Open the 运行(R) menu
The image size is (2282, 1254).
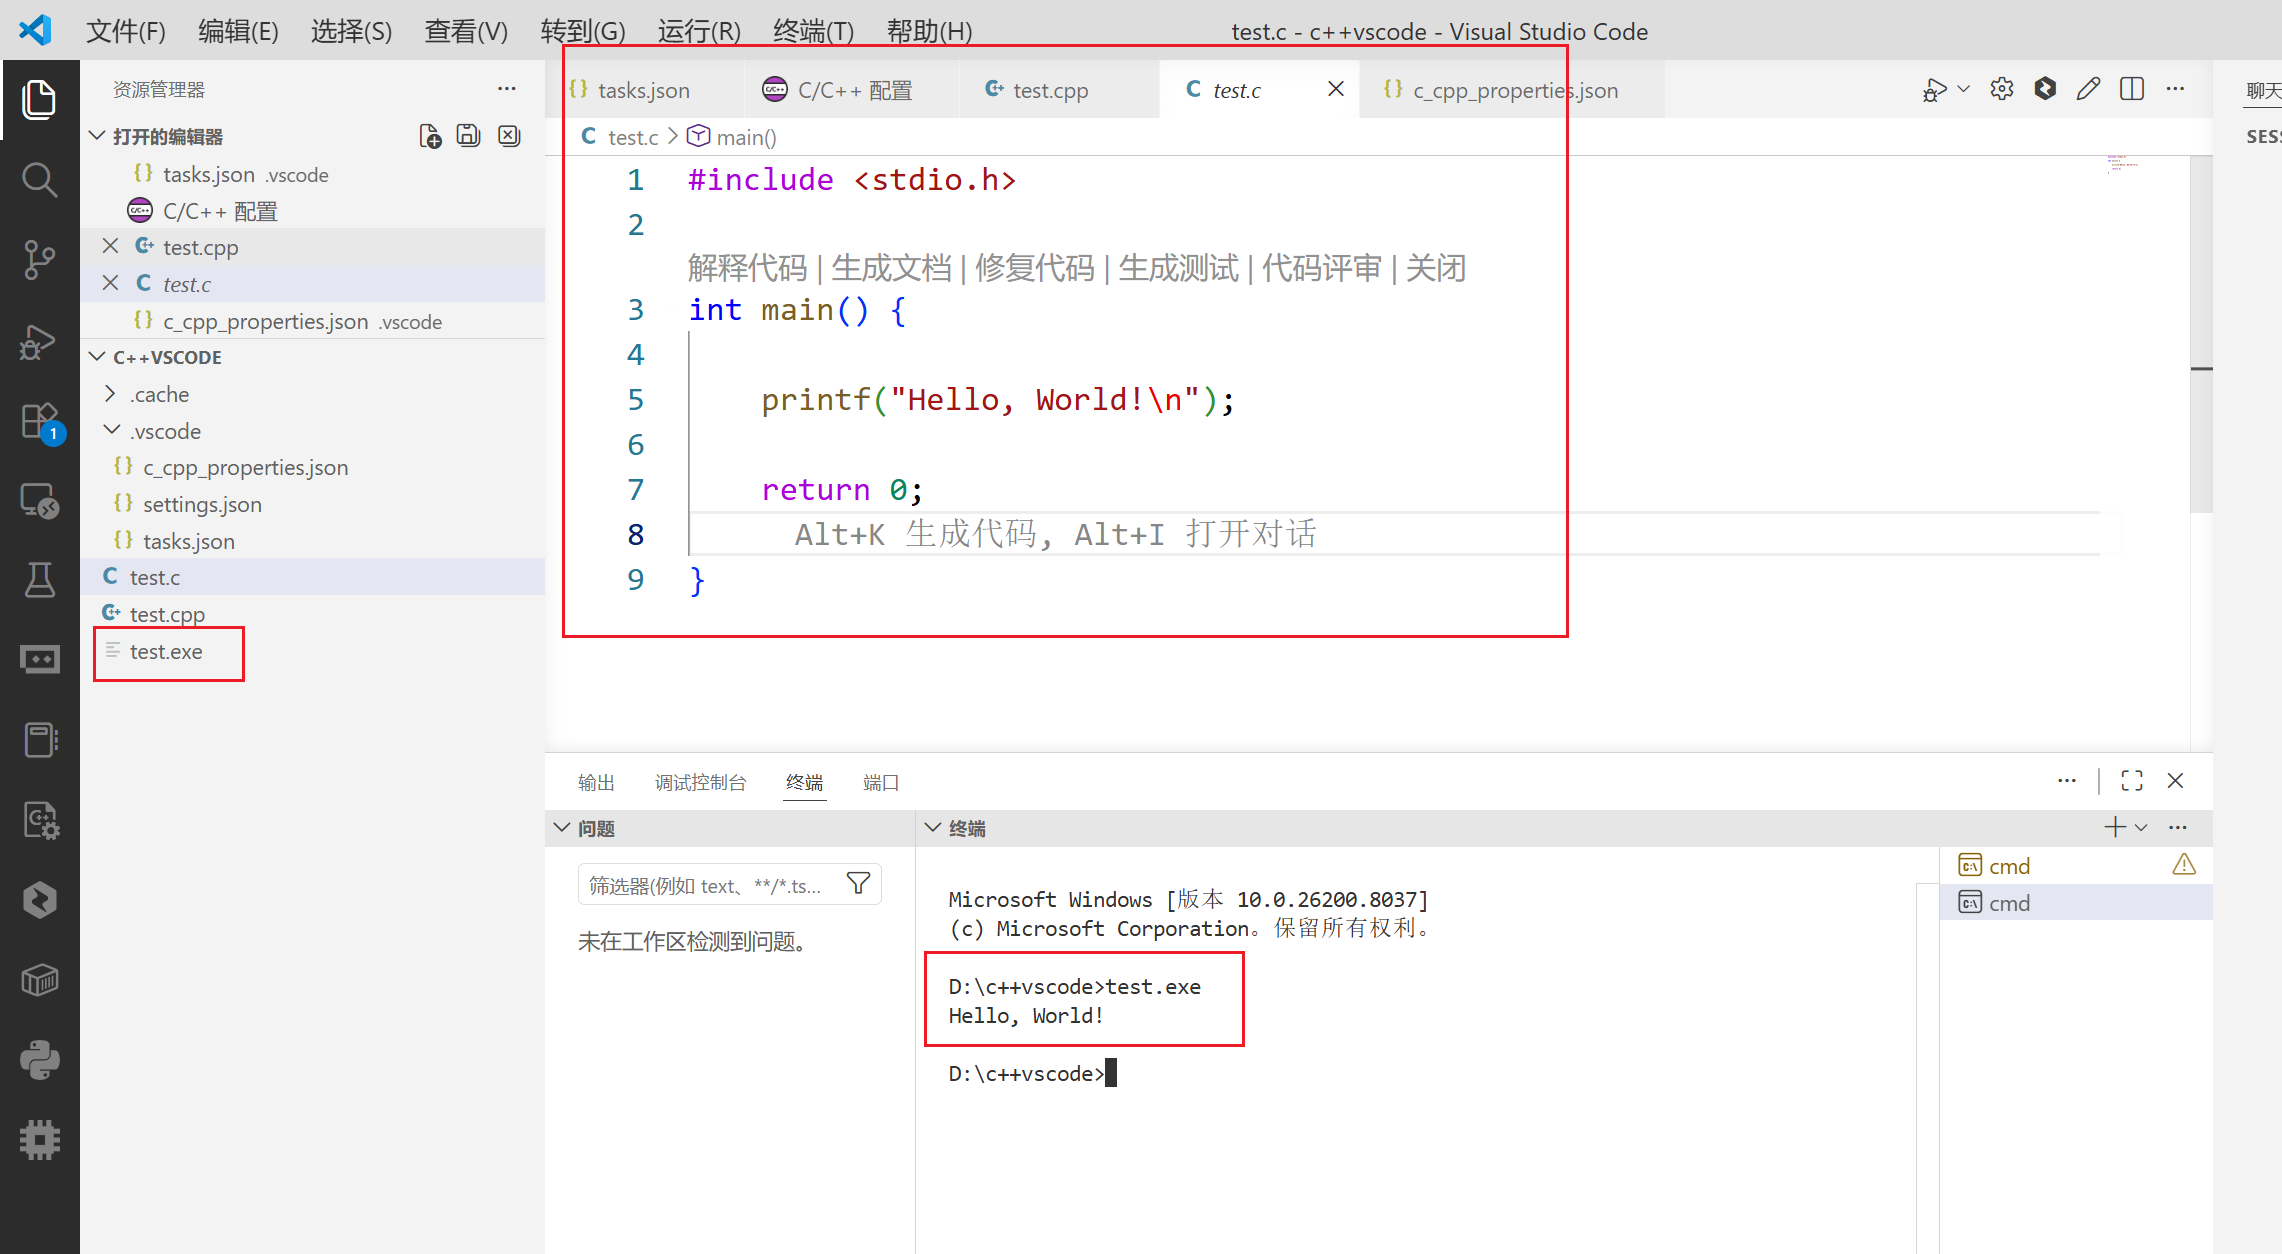pos(699,31)
